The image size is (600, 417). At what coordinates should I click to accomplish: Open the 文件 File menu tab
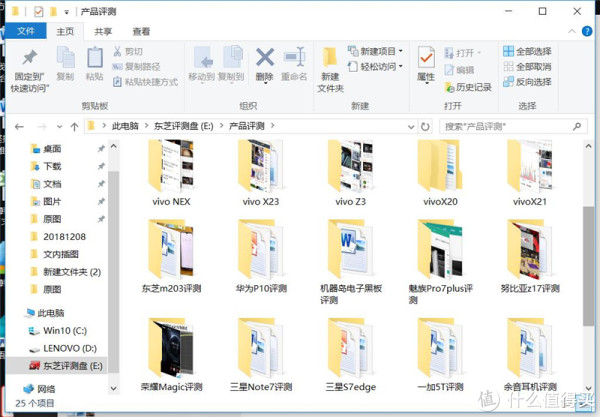(x=26, y=31)
